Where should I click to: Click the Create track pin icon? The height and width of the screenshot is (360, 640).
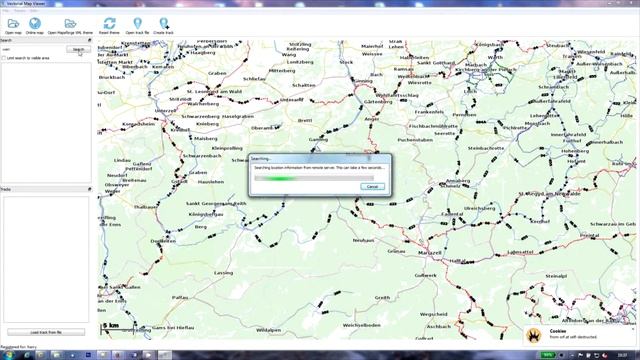coord(164,23)
